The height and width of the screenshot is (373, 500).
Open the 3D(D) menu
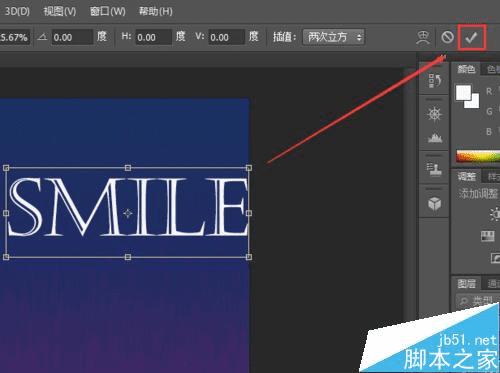click(x=17, y=11)
